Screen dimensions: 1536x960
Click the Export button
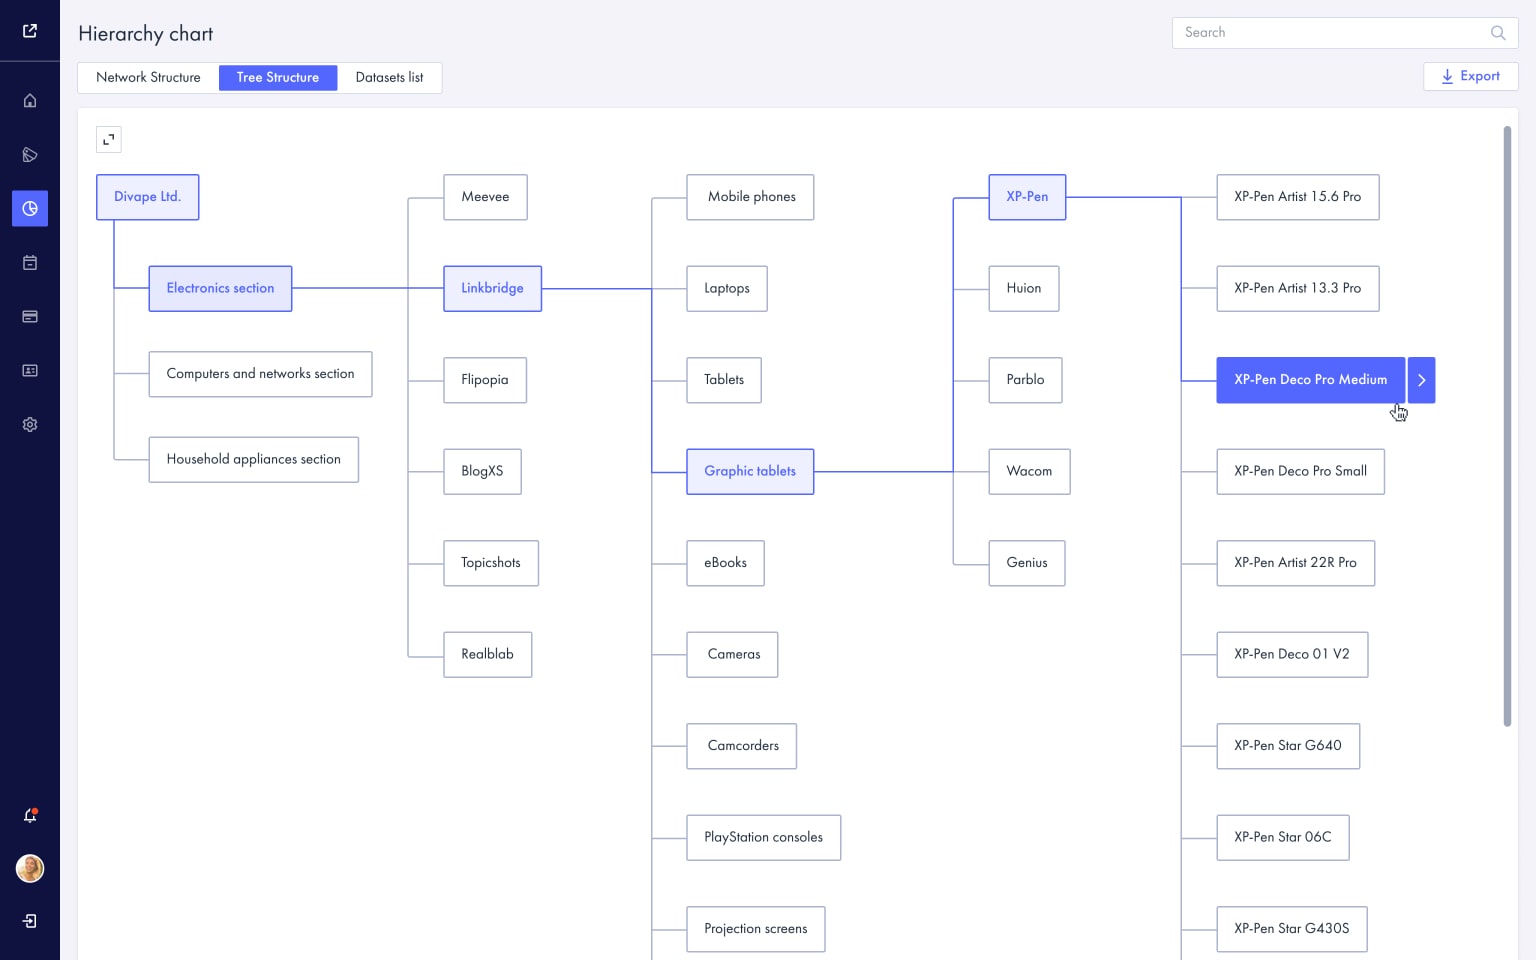[x=1470, y=76]
